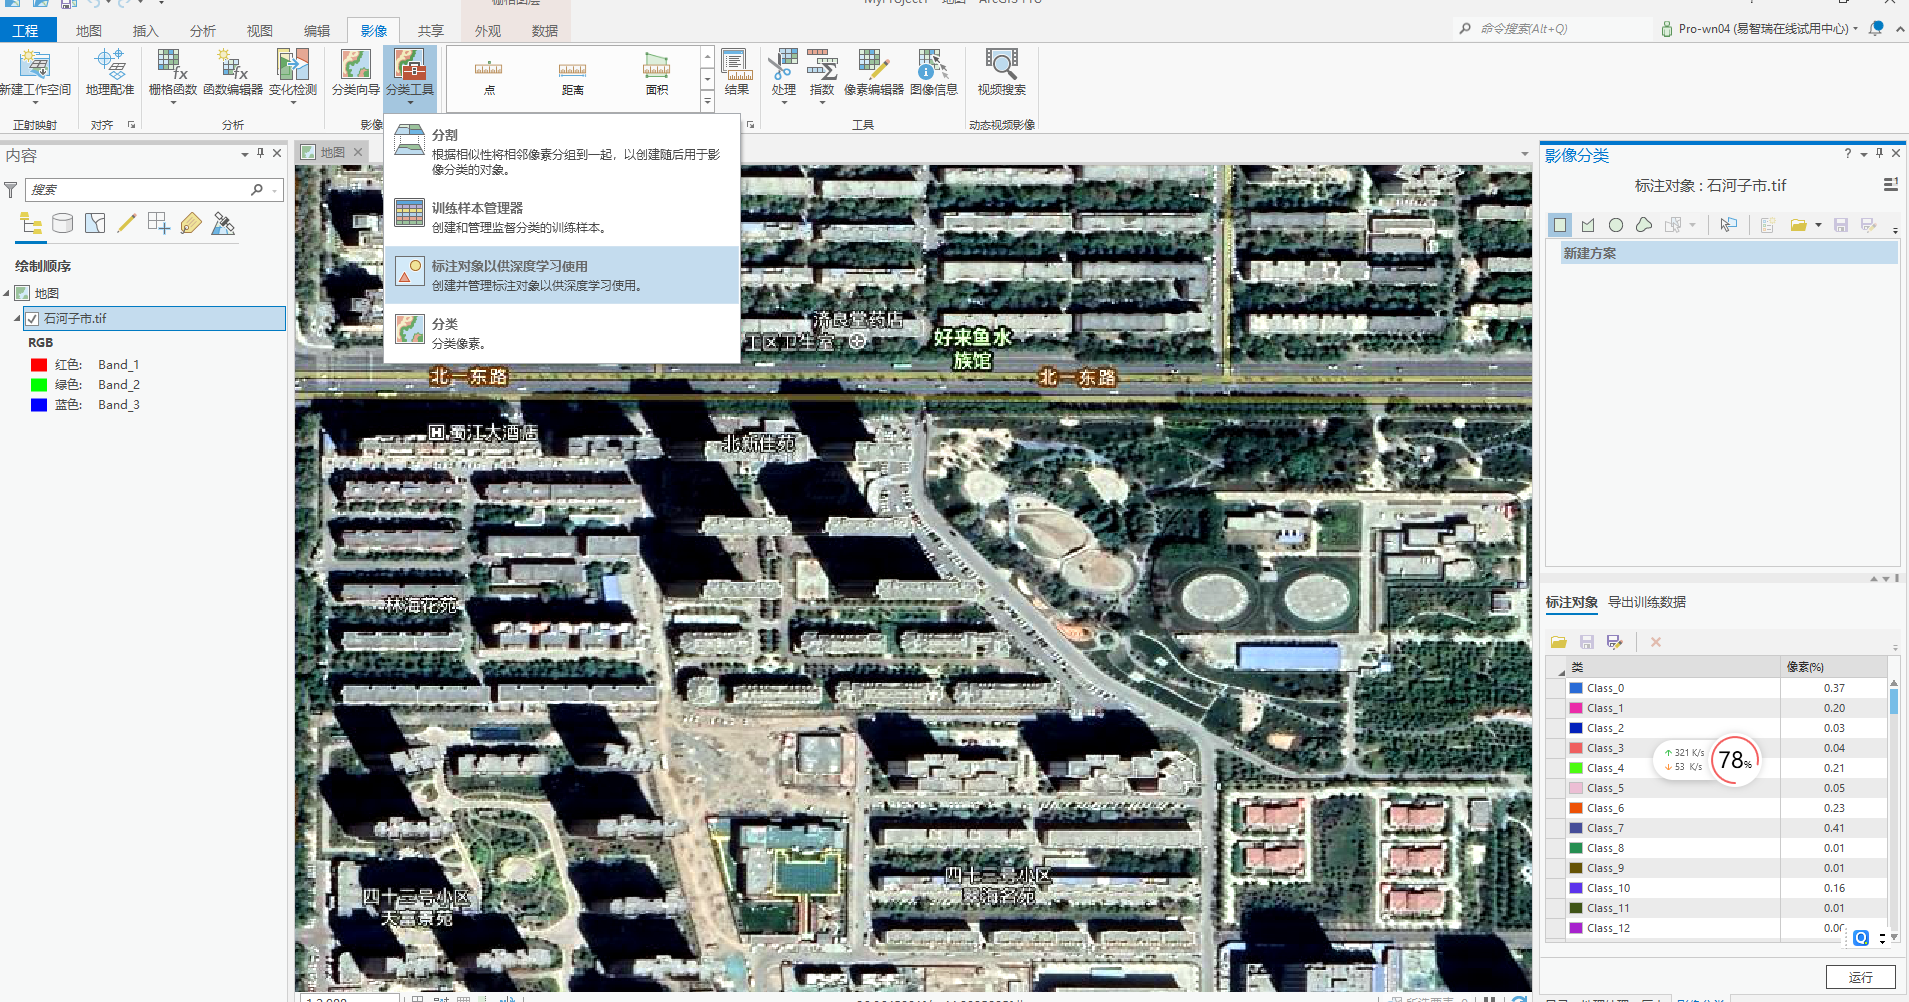Click the 视频搜索 video search icon
1909x1002 pixels.
coord(1001,66)
